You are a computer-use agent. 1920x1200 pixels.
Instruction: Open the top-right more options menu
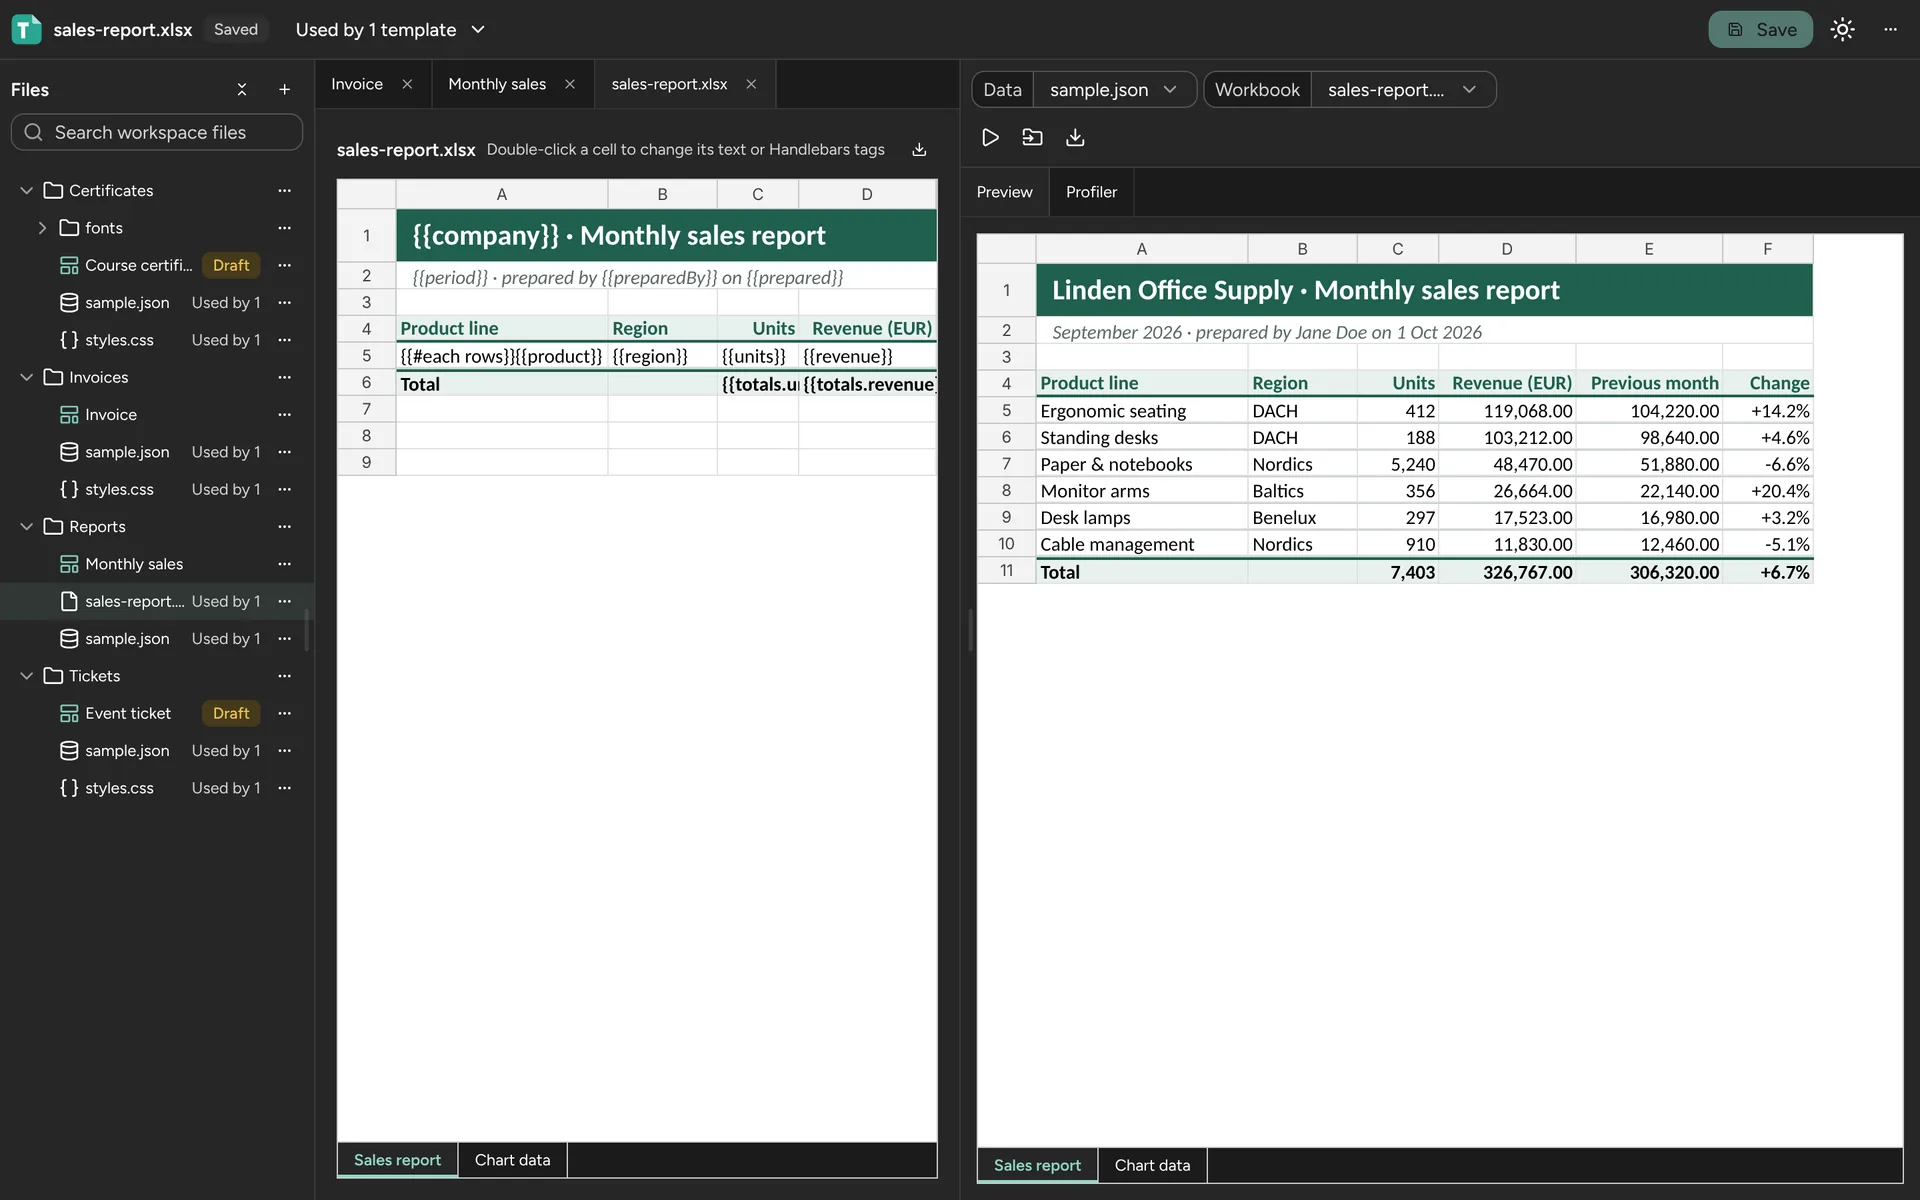[x=1890, y=30]
